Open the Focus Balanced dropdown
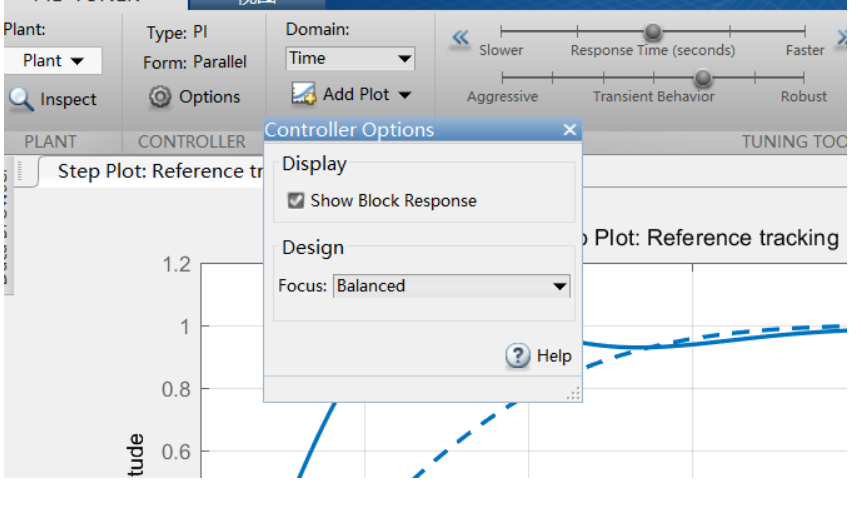Viewport: 861px width, 516px height. click(451, 286)
